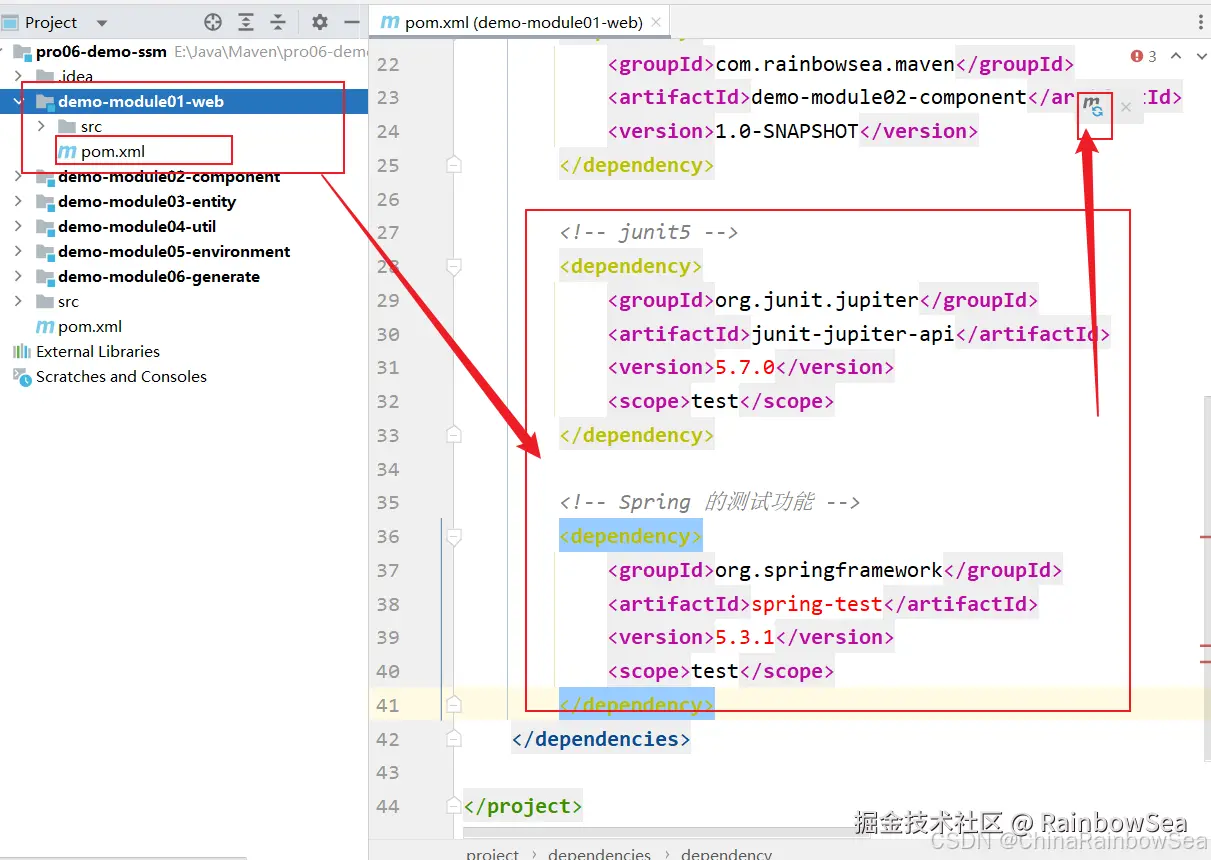Select Scratches and Consoles
Image resolution: width=1211 pixels, height=860 pixels.
tap(121, 376)
